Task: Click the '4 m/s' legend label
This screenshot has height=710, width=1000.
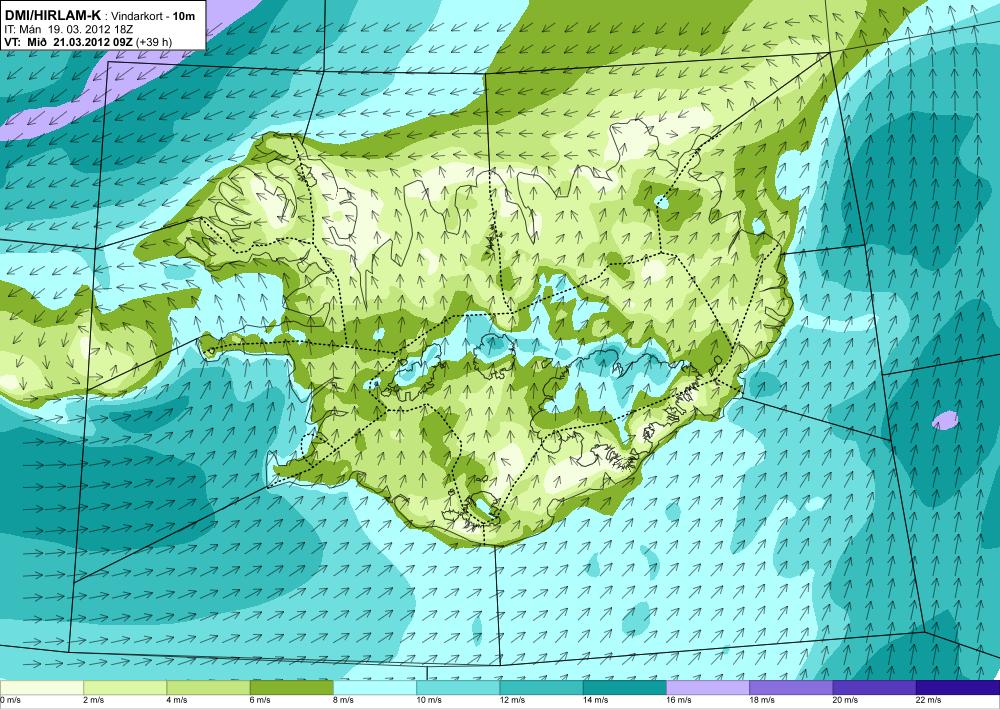Action: coord(177,700)
